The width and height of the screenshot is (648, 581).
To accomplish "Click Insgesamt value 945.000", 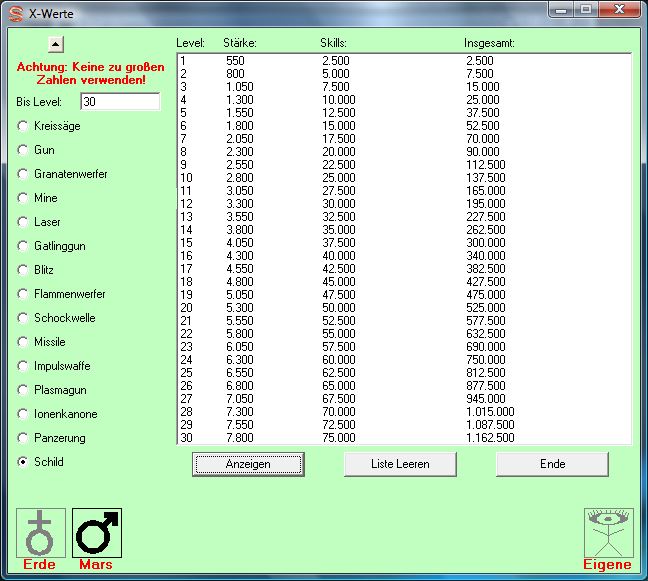I will [x=486, y=399].
